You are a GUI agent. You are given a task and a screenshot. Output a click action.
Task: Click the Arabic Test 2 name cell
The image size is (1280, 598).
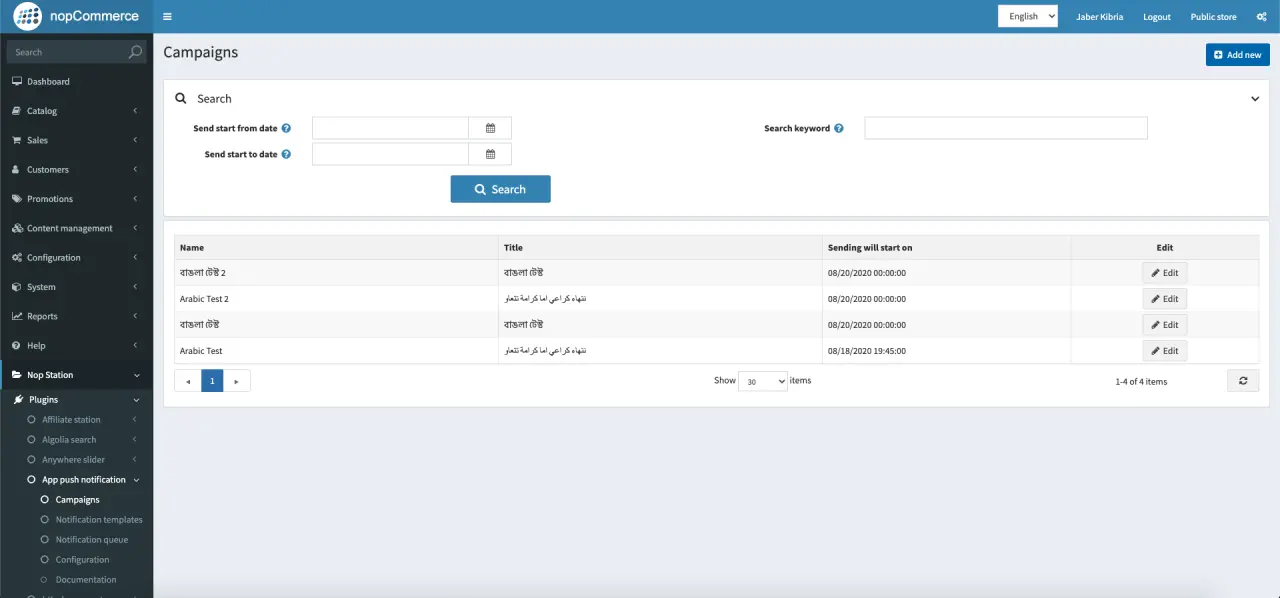[x=336, y=299]
